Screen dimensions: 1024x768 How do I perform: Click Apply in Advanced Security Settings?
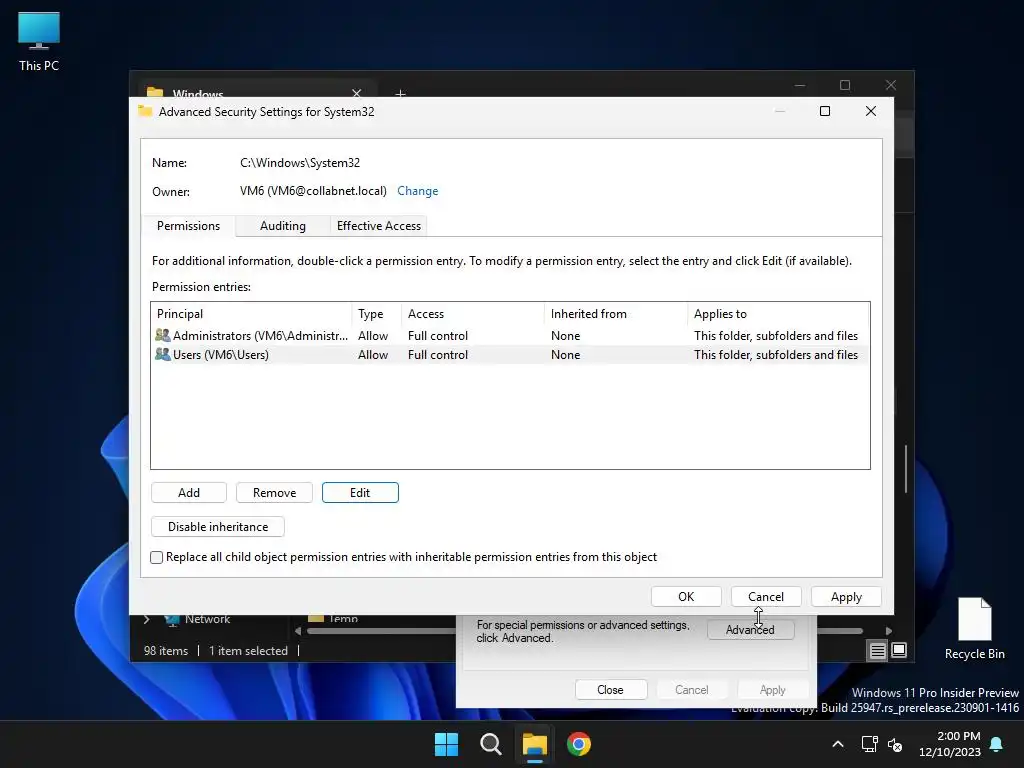tap(846, 596)
